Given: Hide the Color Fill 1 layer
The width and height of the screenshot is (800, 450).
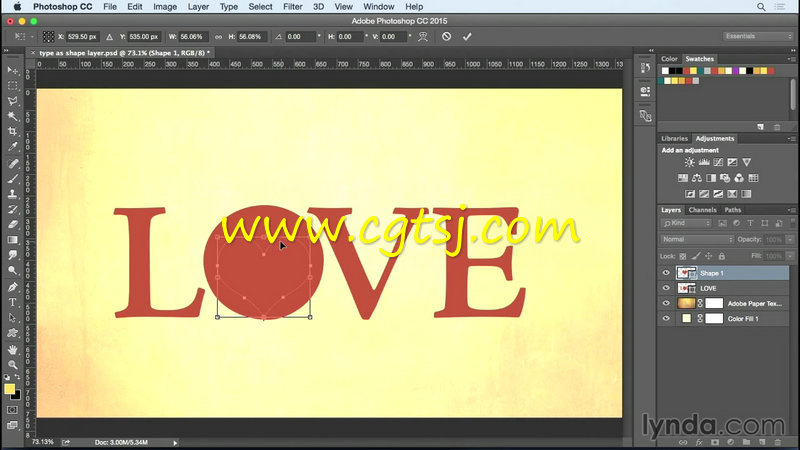Looking at the screenshot, I should point(666,319).
